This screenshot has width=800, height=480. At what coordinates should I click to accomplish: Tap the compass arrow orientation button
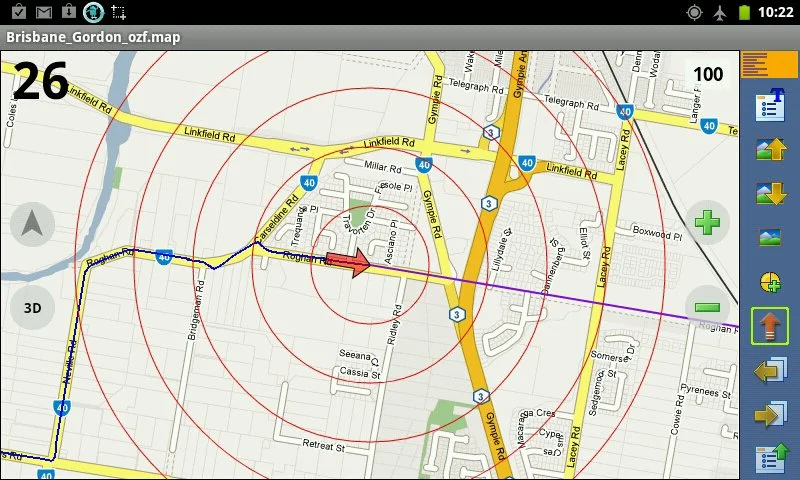32,224
